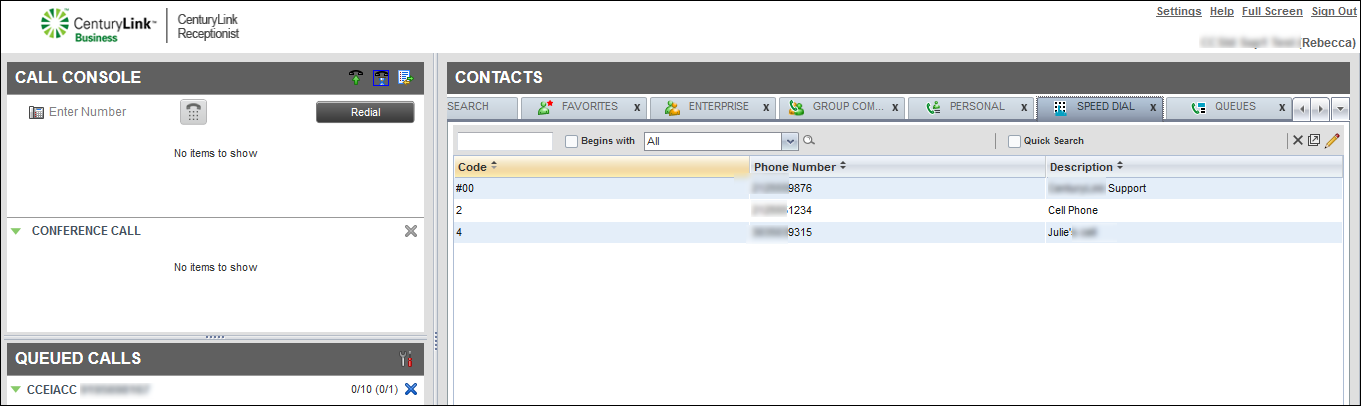Image resolution: width=1361 pixels, height=406 pixels.
Task: Click the Sign Out link
Action: (1334, 12)
